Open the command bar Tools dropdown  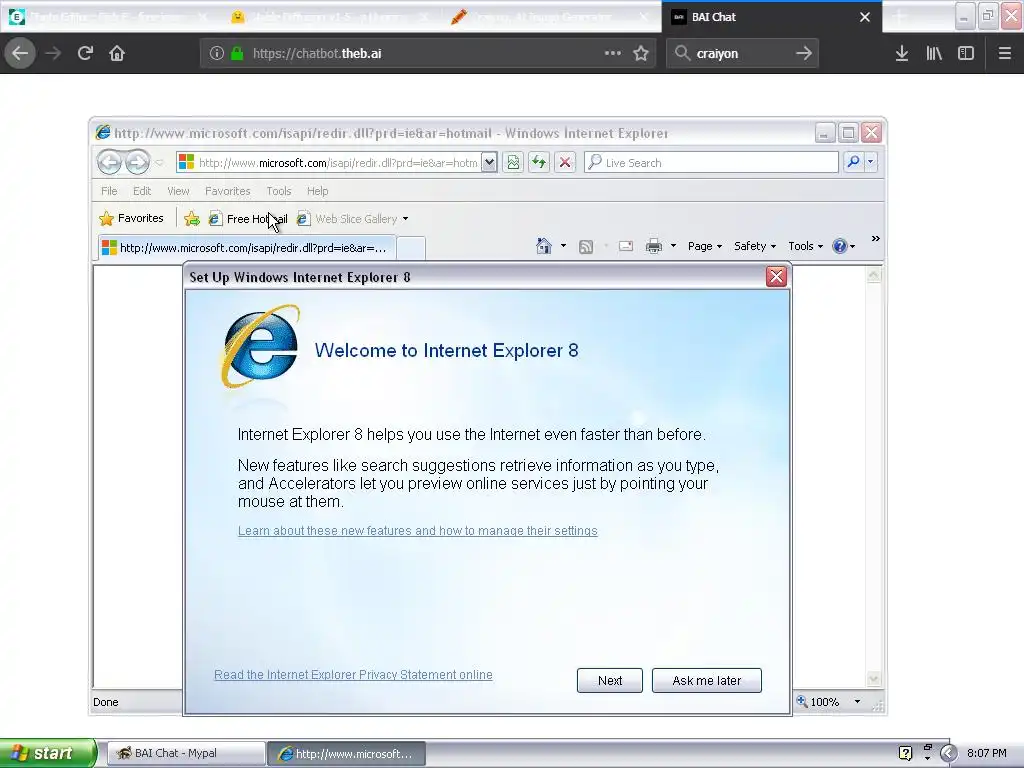tap(805, 246)
